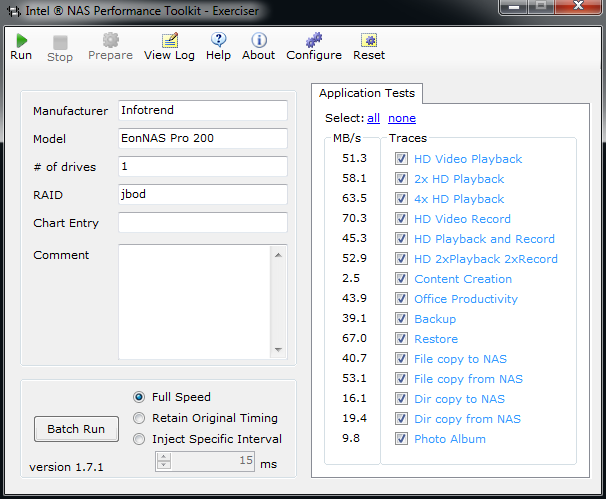Toggle the Restore checkbox

[401, 339]
